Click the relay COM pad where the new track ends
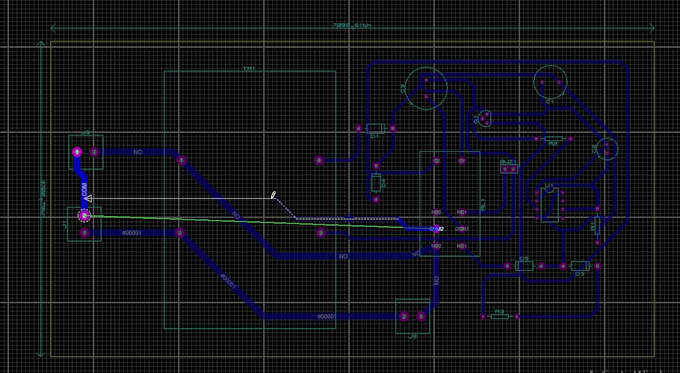Image resolution: width=680 pixels, height=373 pixels. pos(436,229)
